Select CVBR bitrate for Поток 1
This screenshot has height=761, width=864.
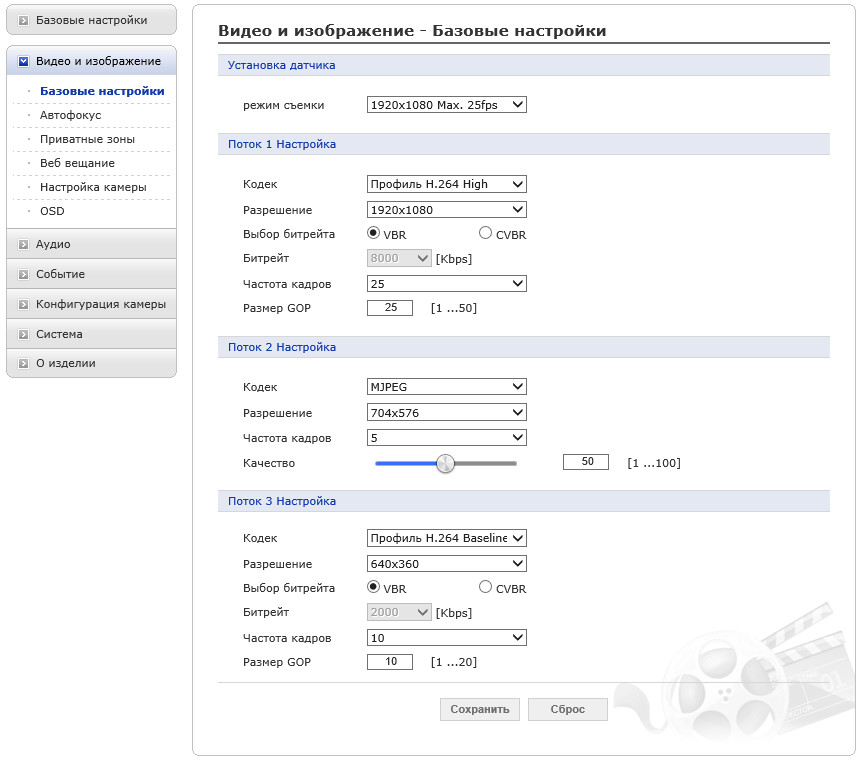(486, 233)
